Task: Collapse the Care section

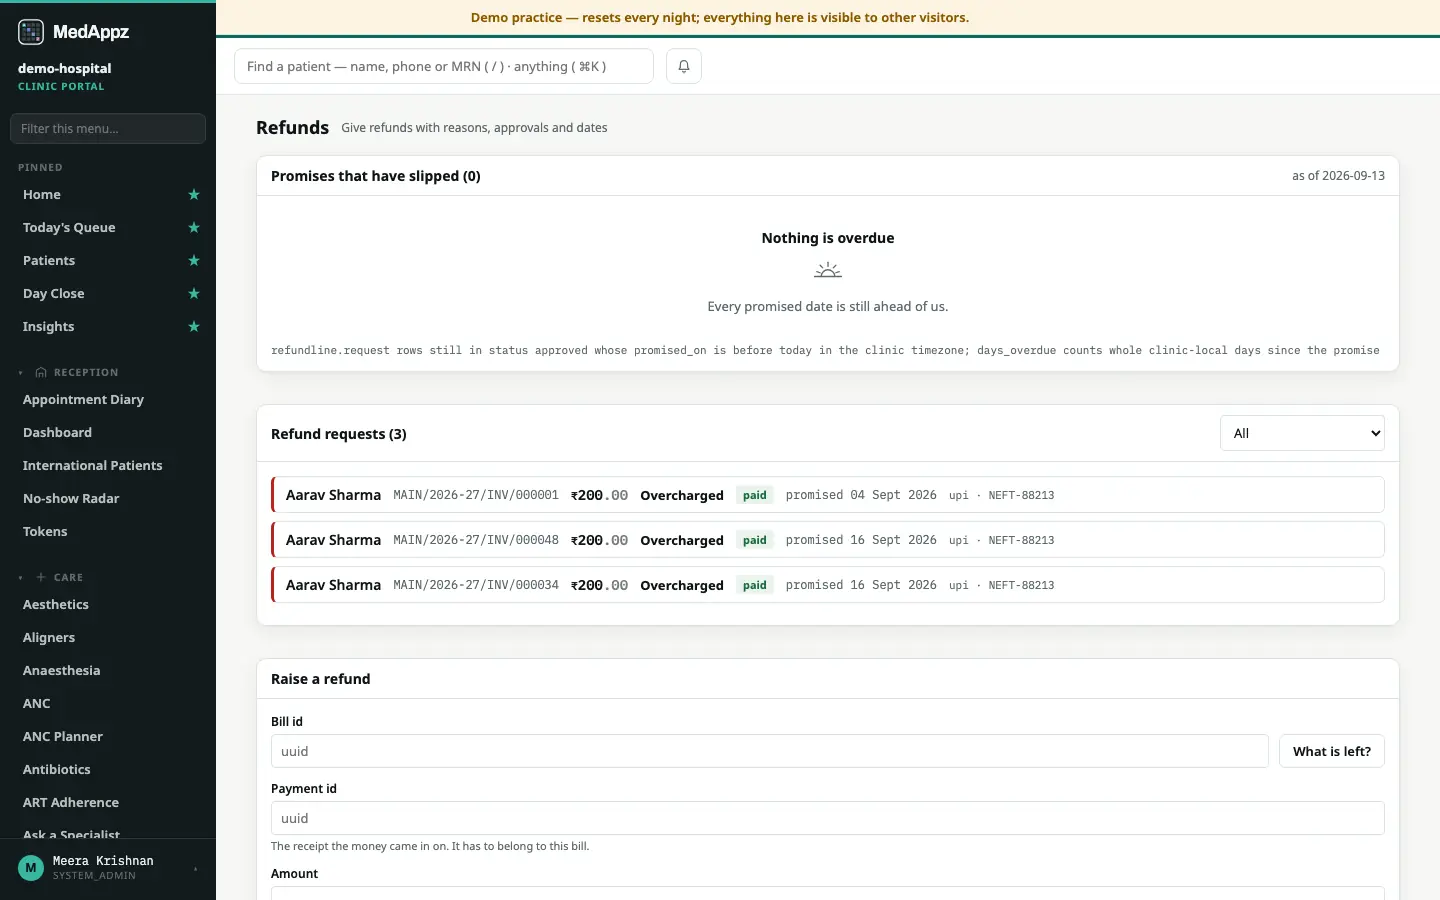Action: (x=20, y=577)
